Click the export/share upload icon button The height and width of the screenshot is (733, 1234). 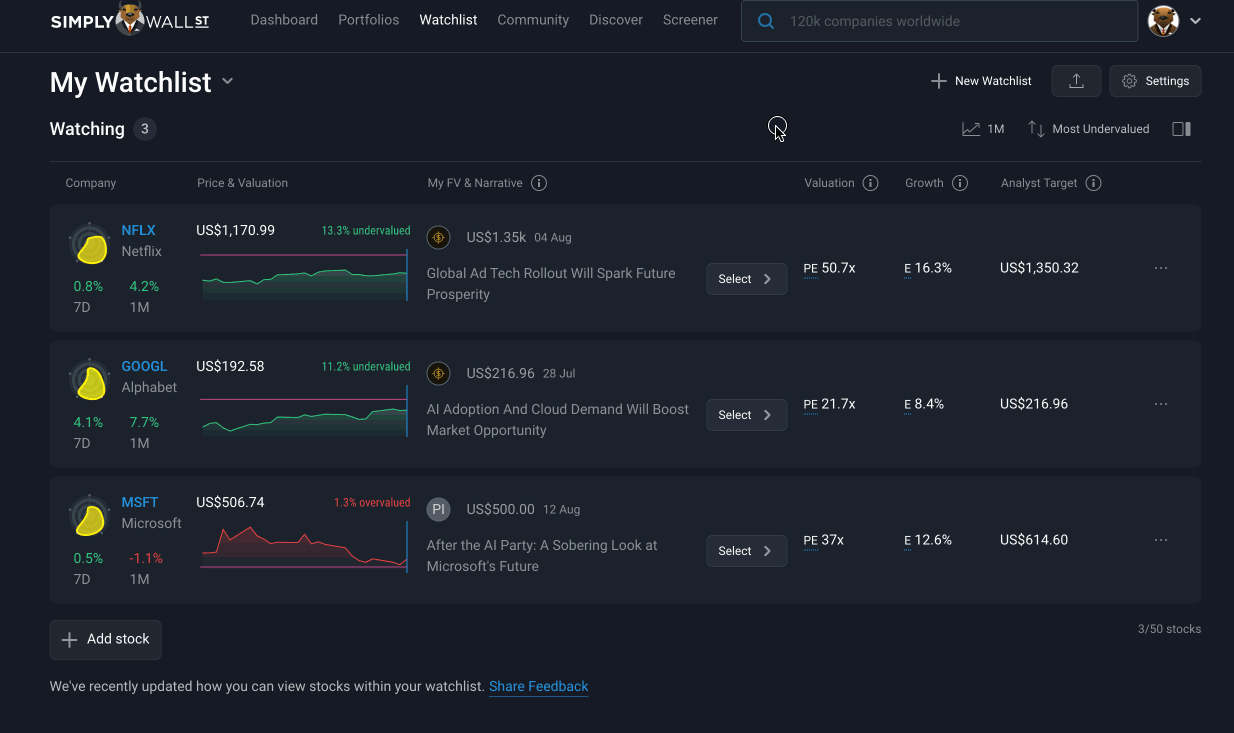point(1076,81)
